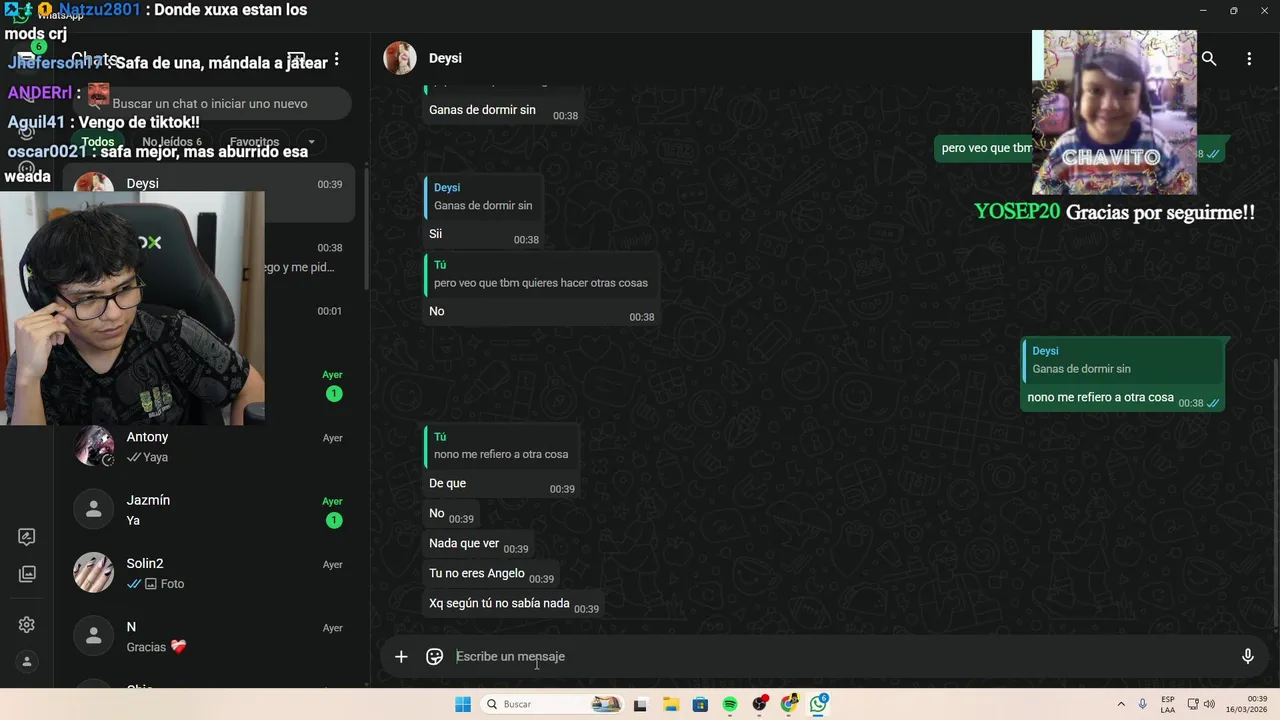Open Deysi conversation options menu
1280x720 pixels.
coord(1249,59)
